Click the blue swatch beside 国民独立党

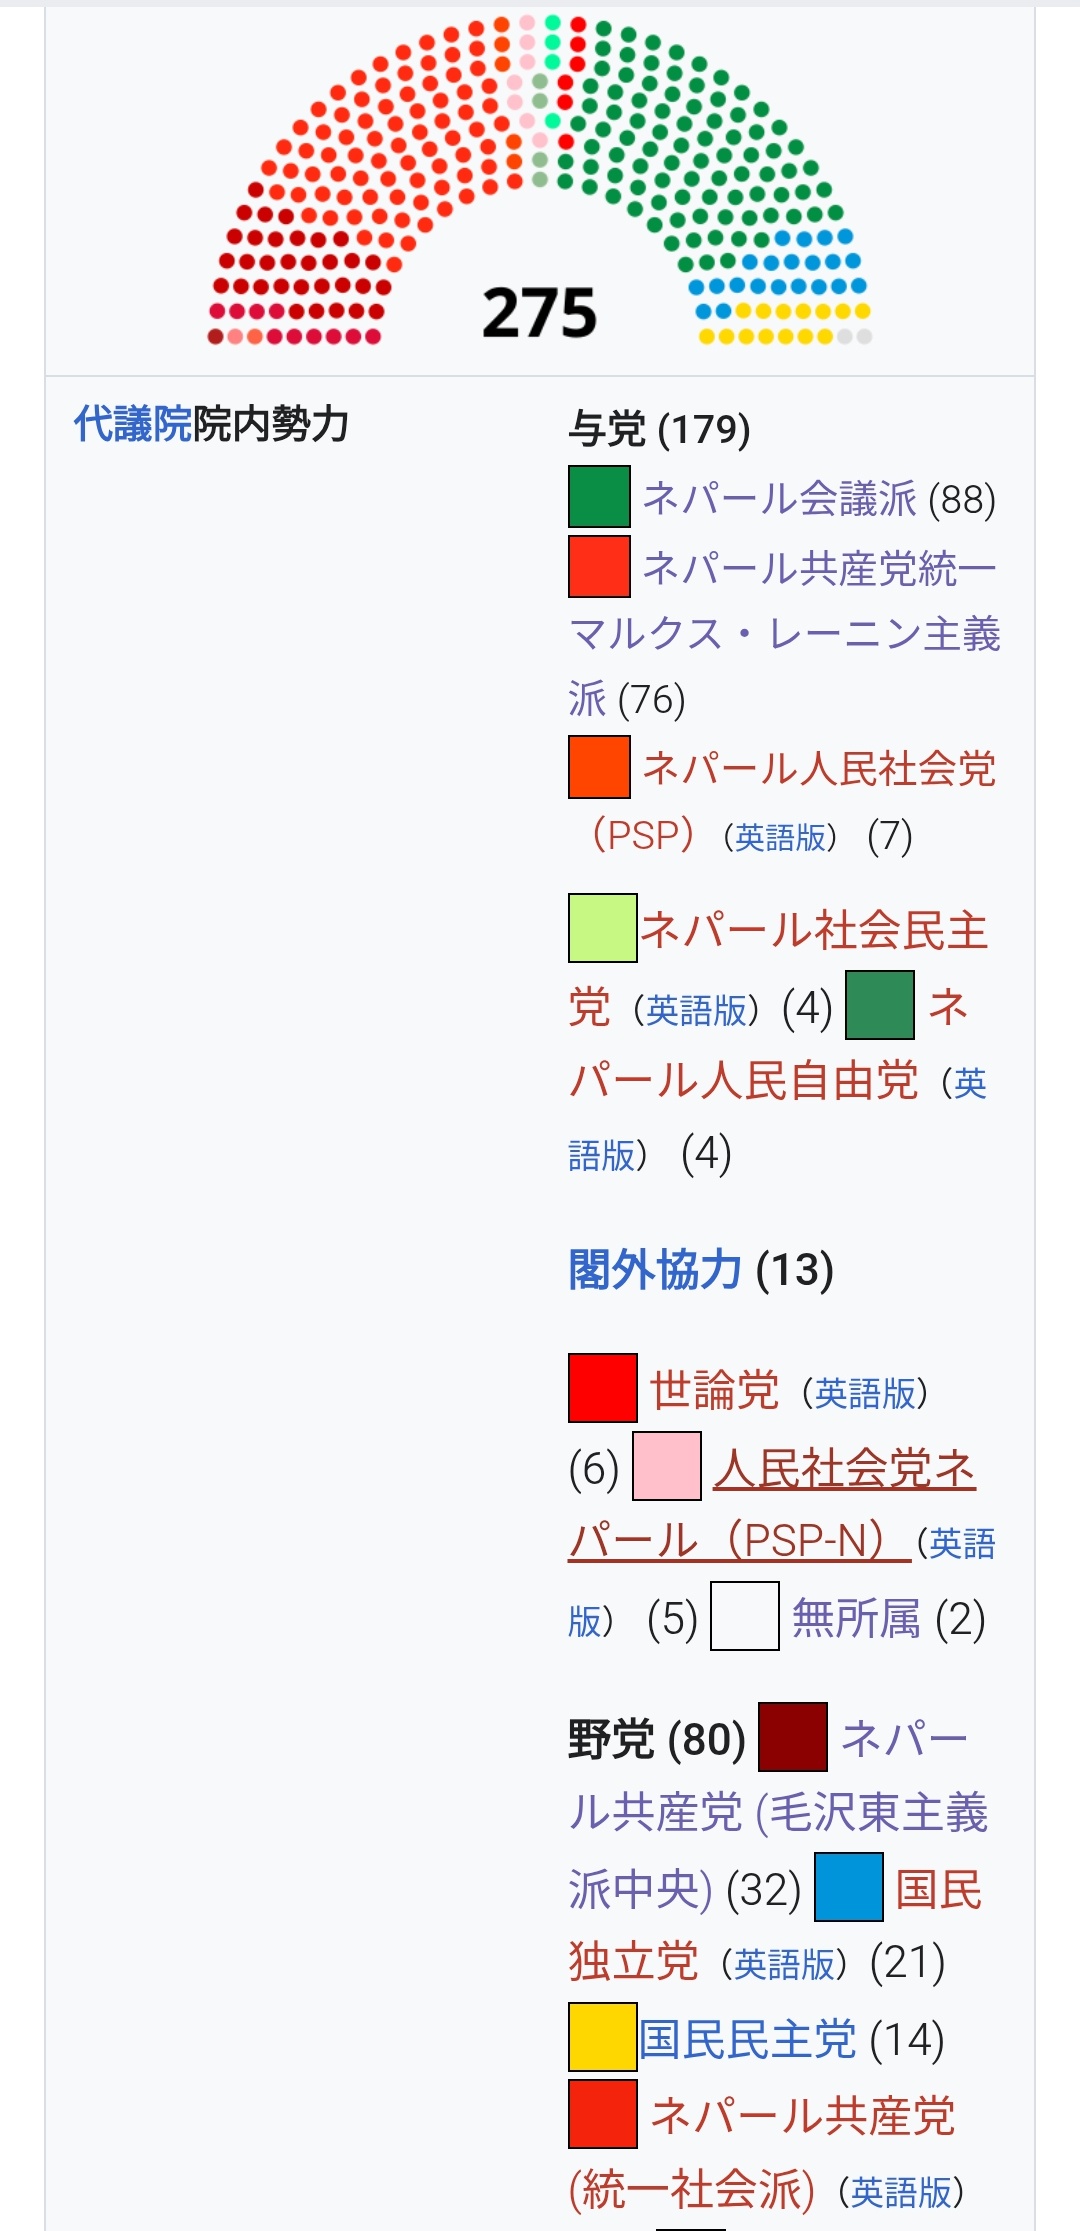[x=848, y=1887]
